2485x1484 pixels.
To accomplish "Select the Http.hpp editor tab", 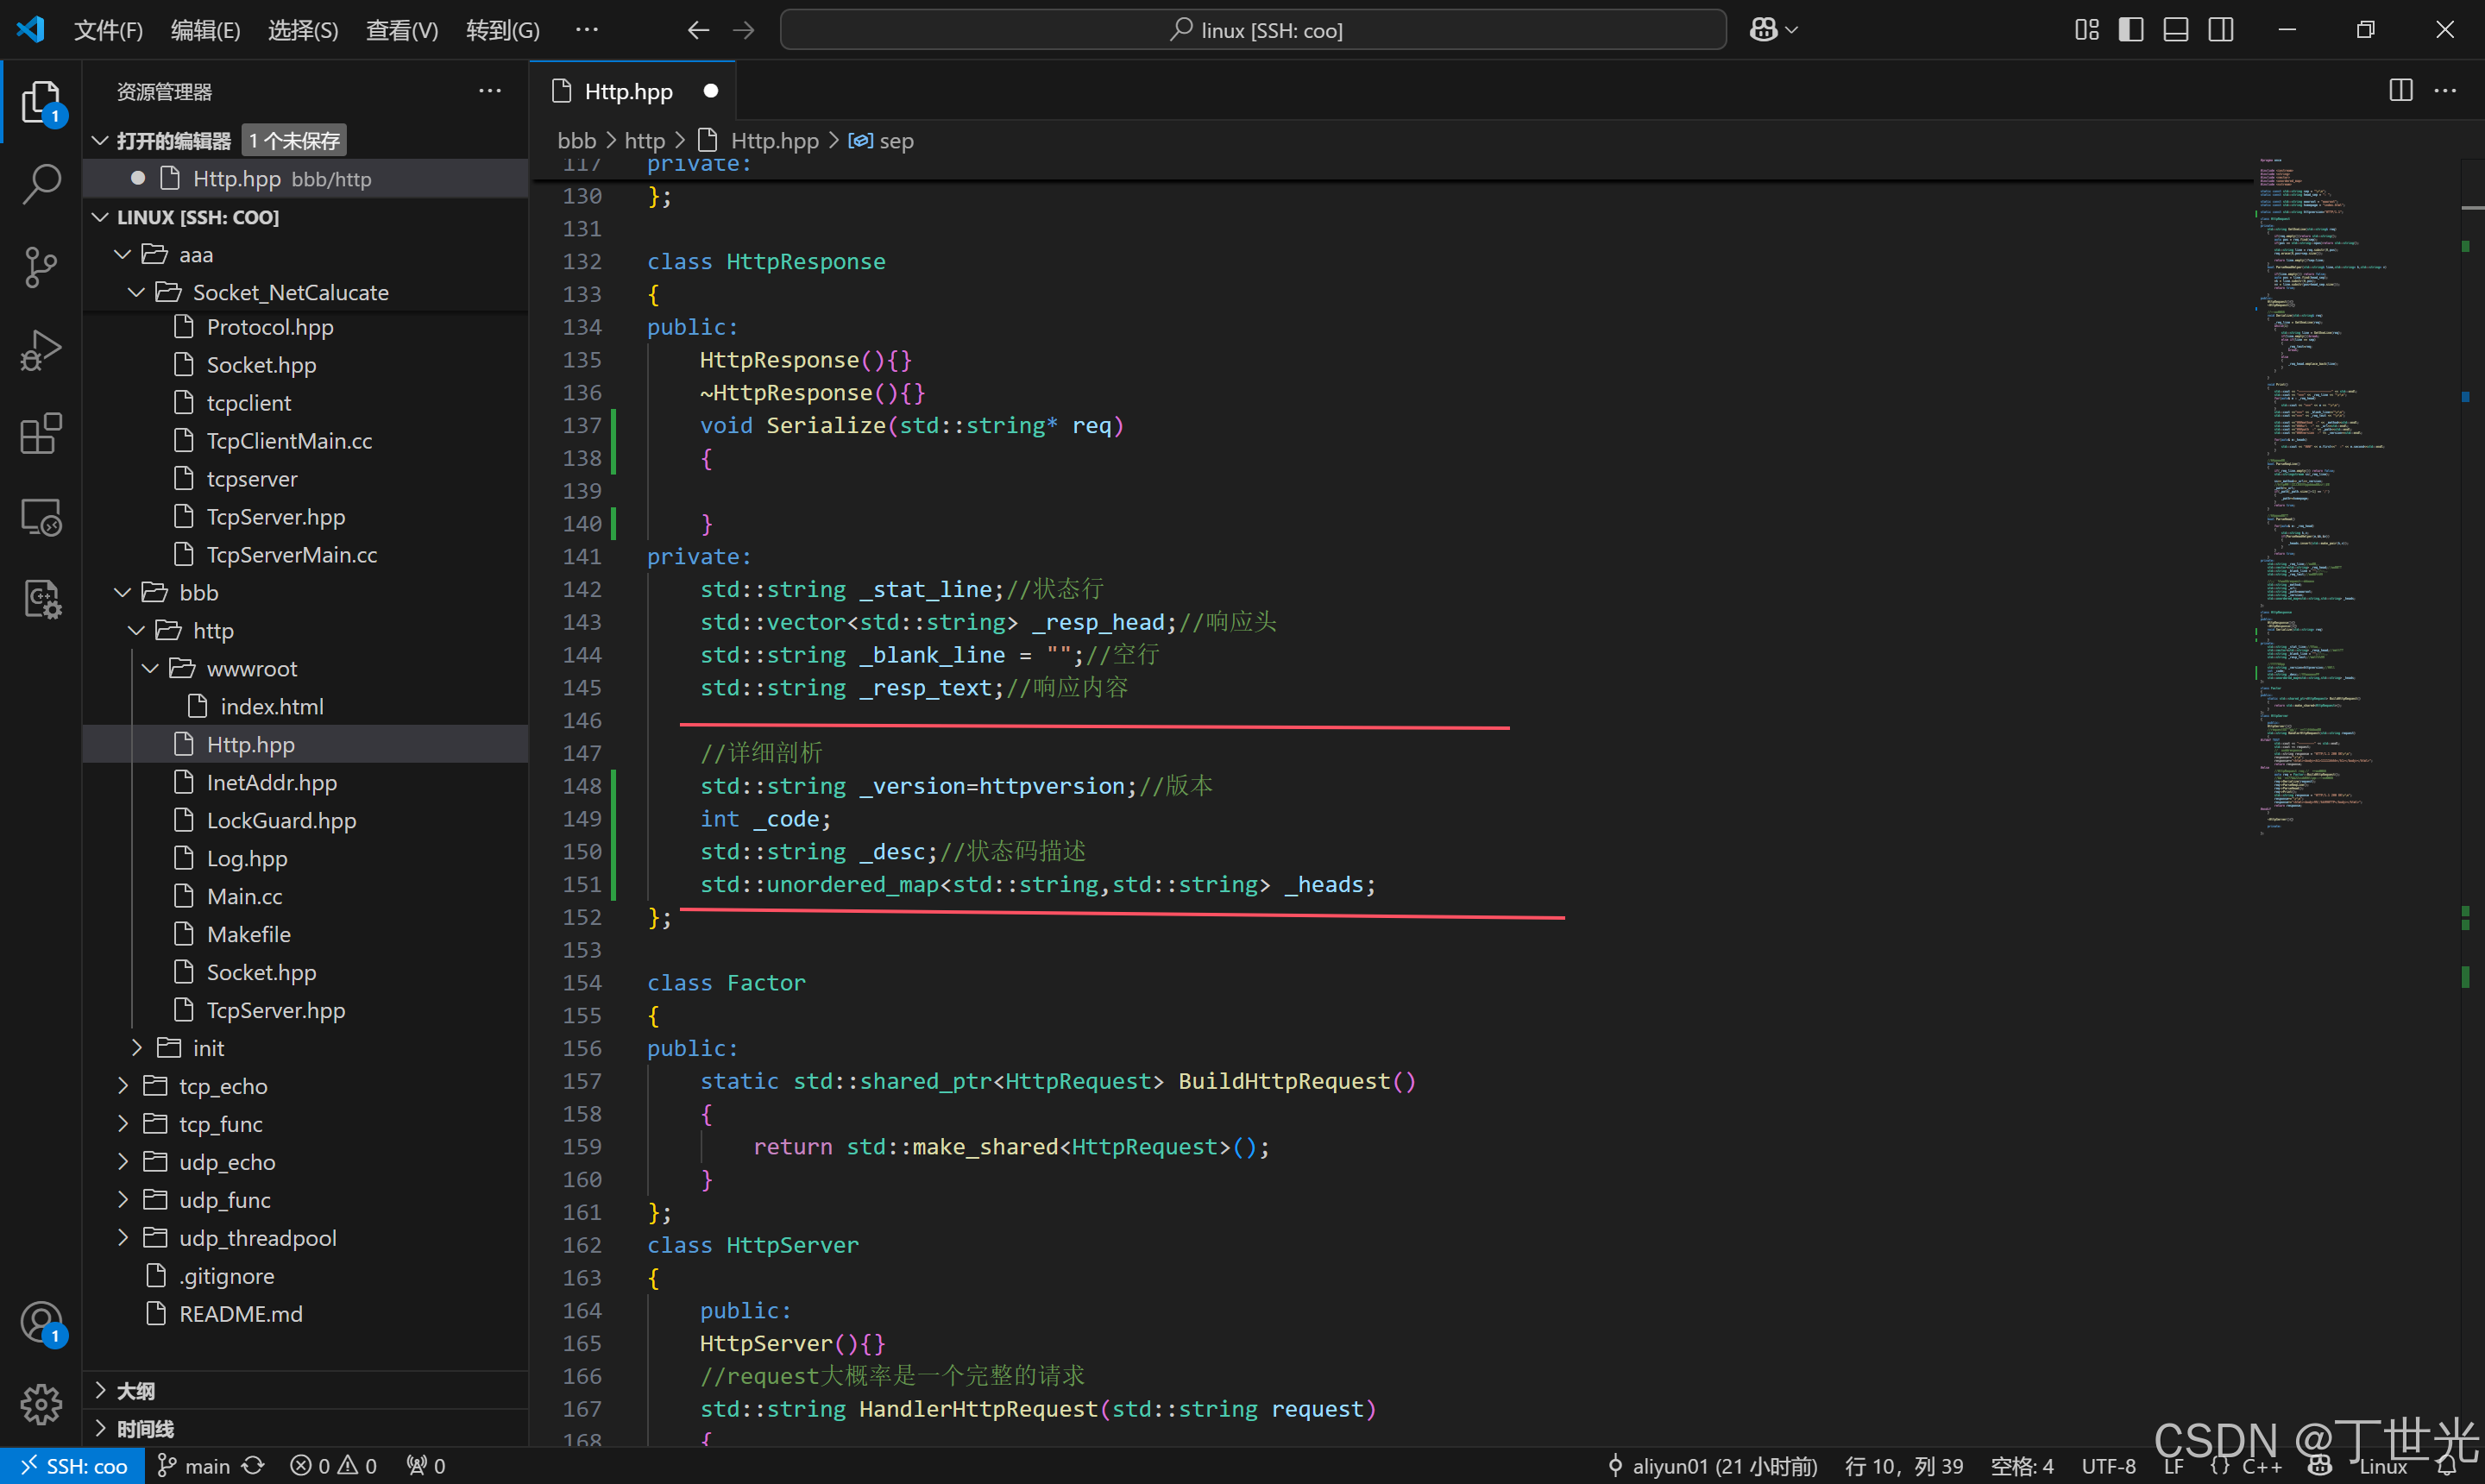I will (628, 91).
